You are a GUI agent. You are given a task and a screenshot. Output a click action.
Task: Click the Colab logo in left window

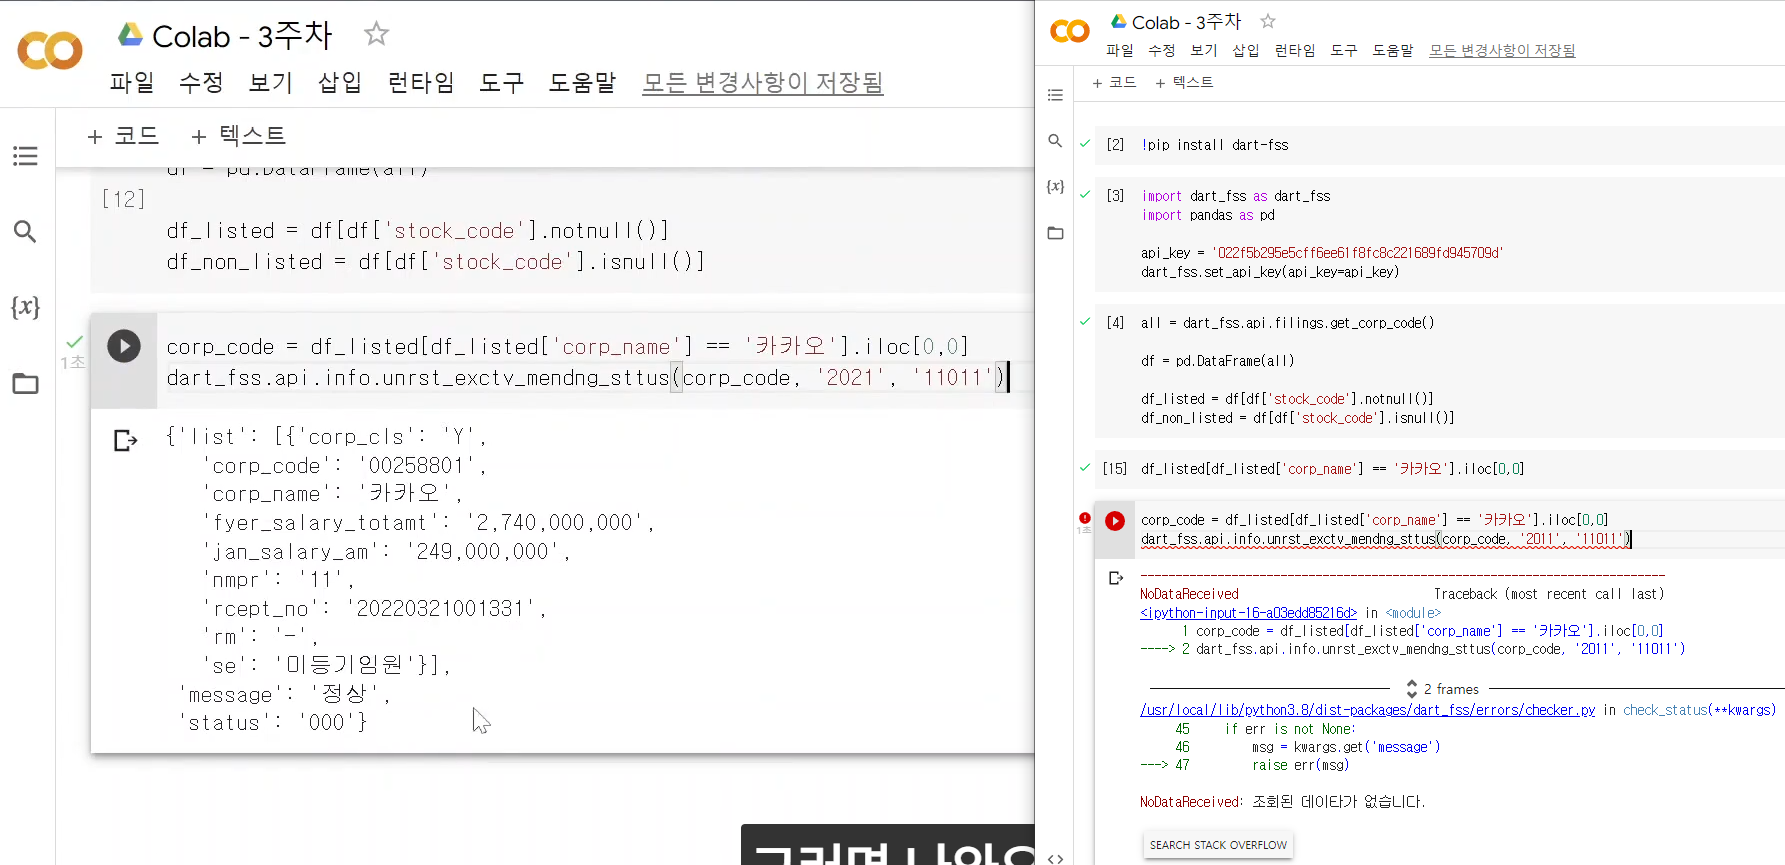point(50,50)
